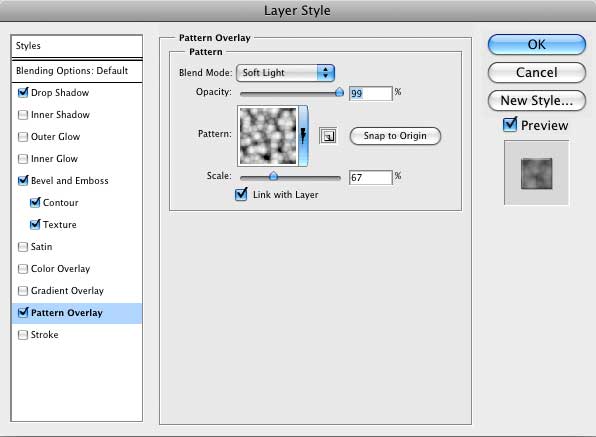Click the layer style preview swatch
This screenshot has width=596, height=437.
click(536, 173)
